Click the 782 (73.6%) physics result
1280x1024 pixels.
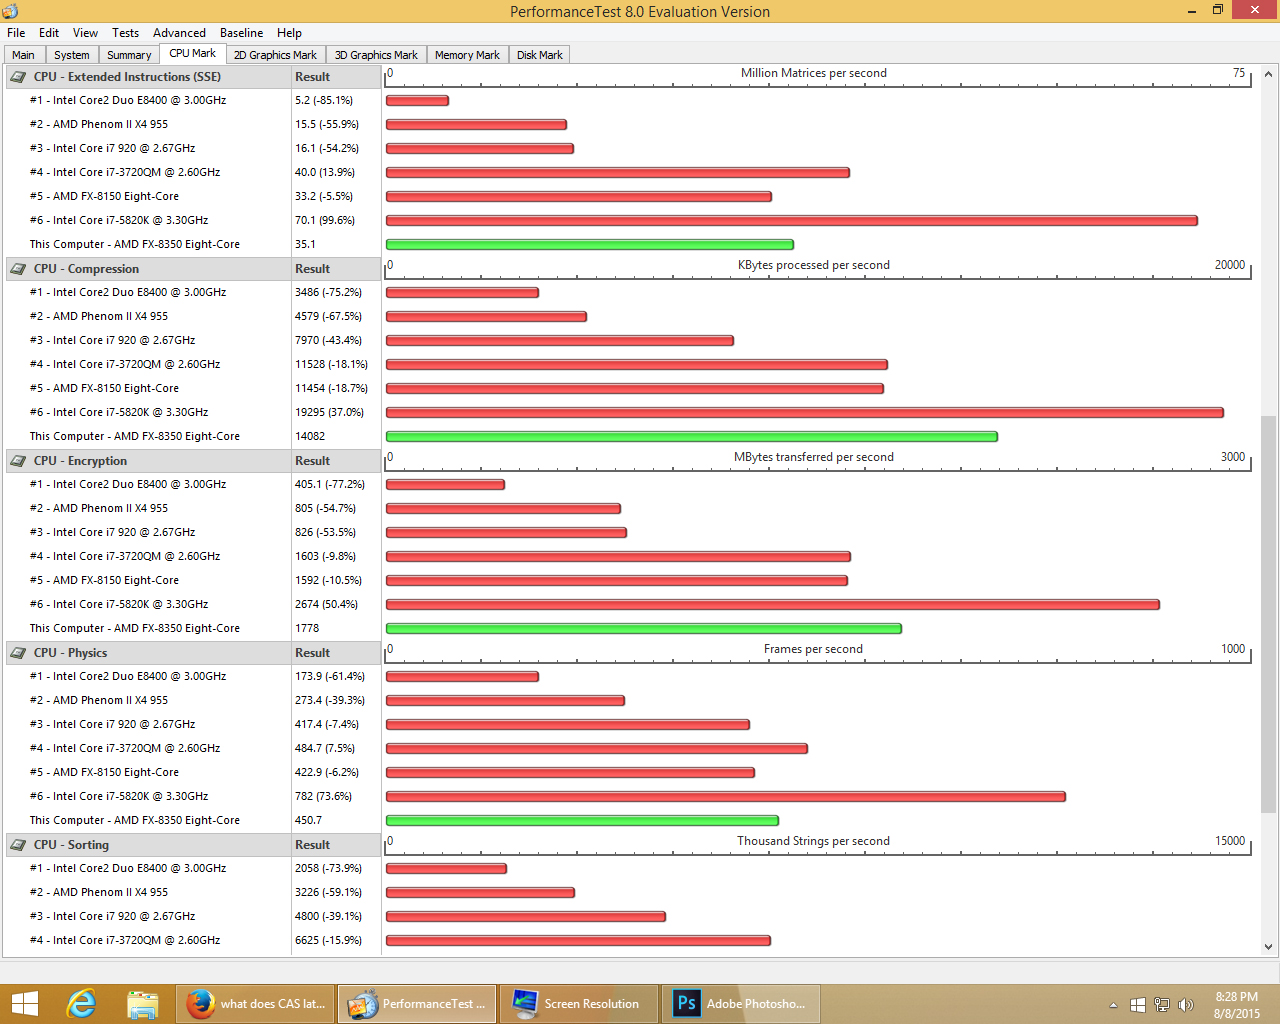tap(323, 796)
